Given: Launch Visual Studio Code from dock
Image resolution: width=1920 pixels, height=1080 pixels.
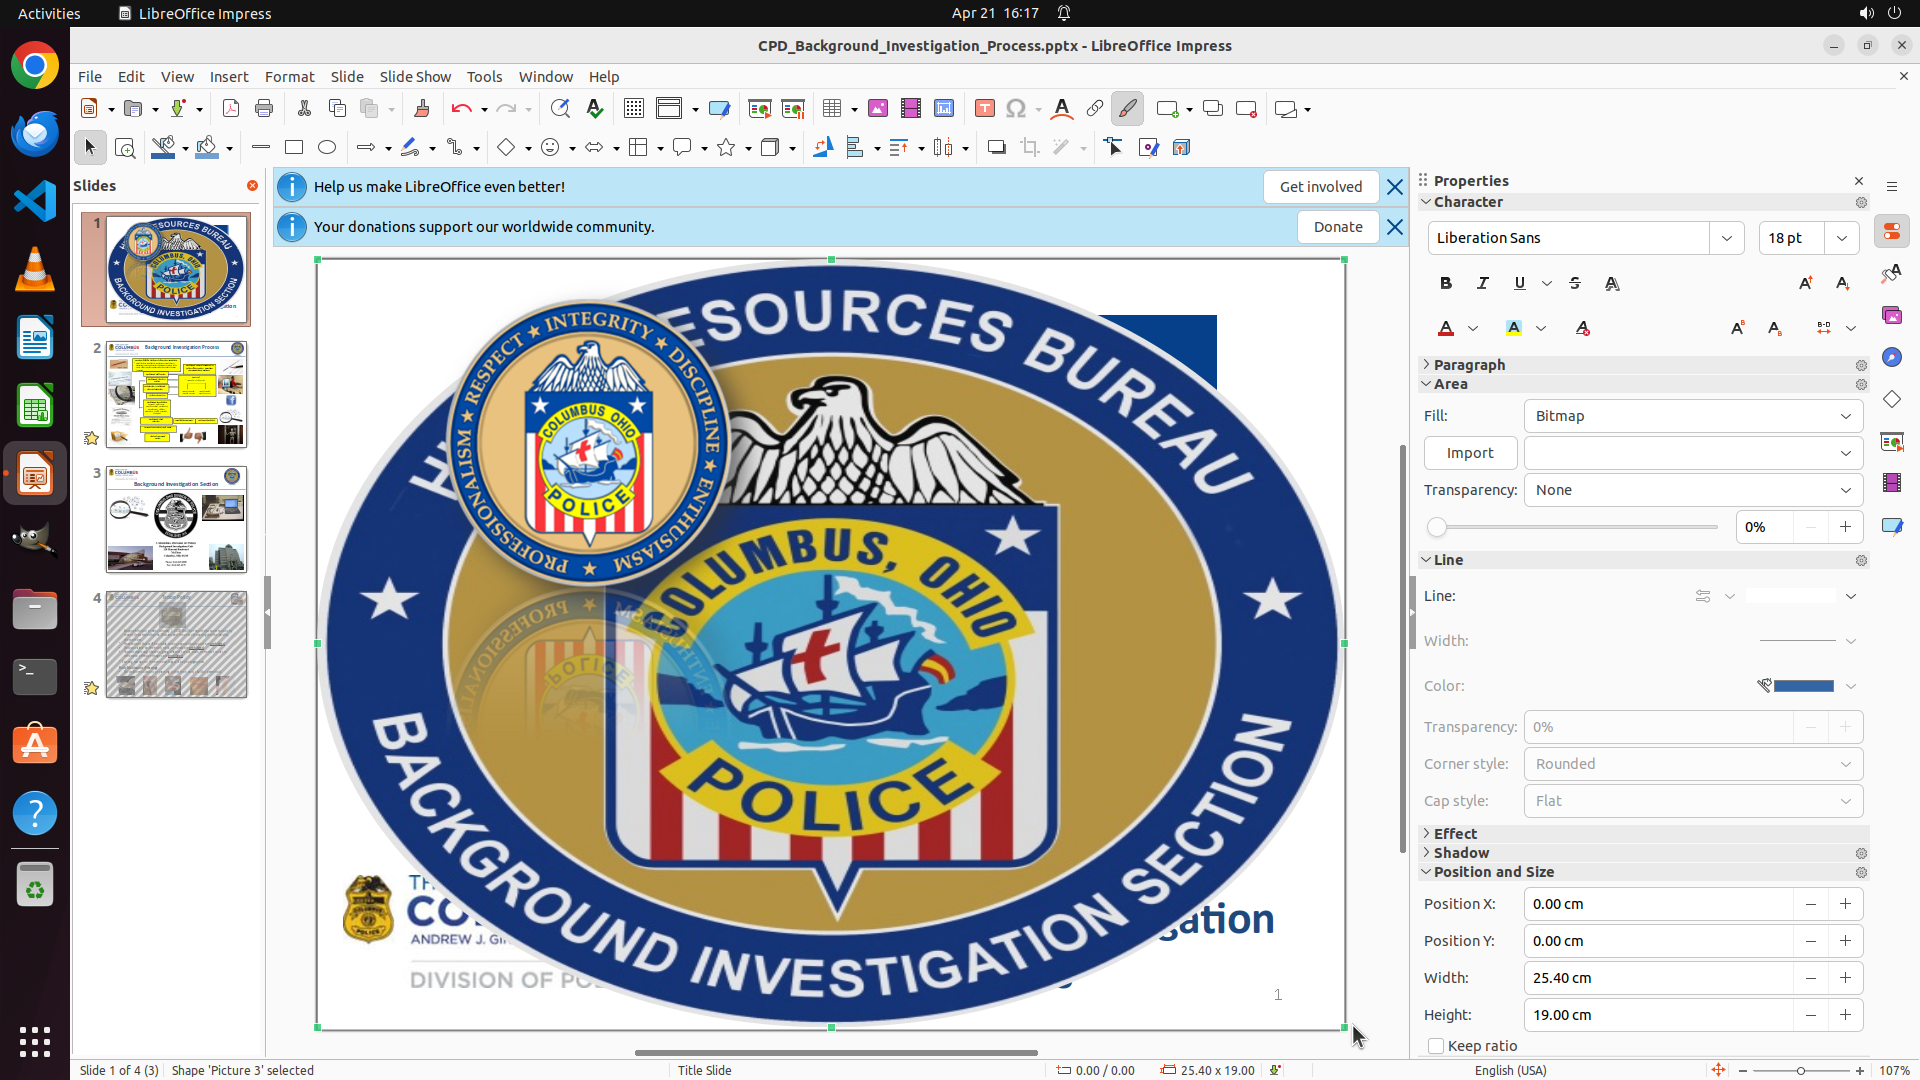Looking at the screenshot, I should pos(35,201).
